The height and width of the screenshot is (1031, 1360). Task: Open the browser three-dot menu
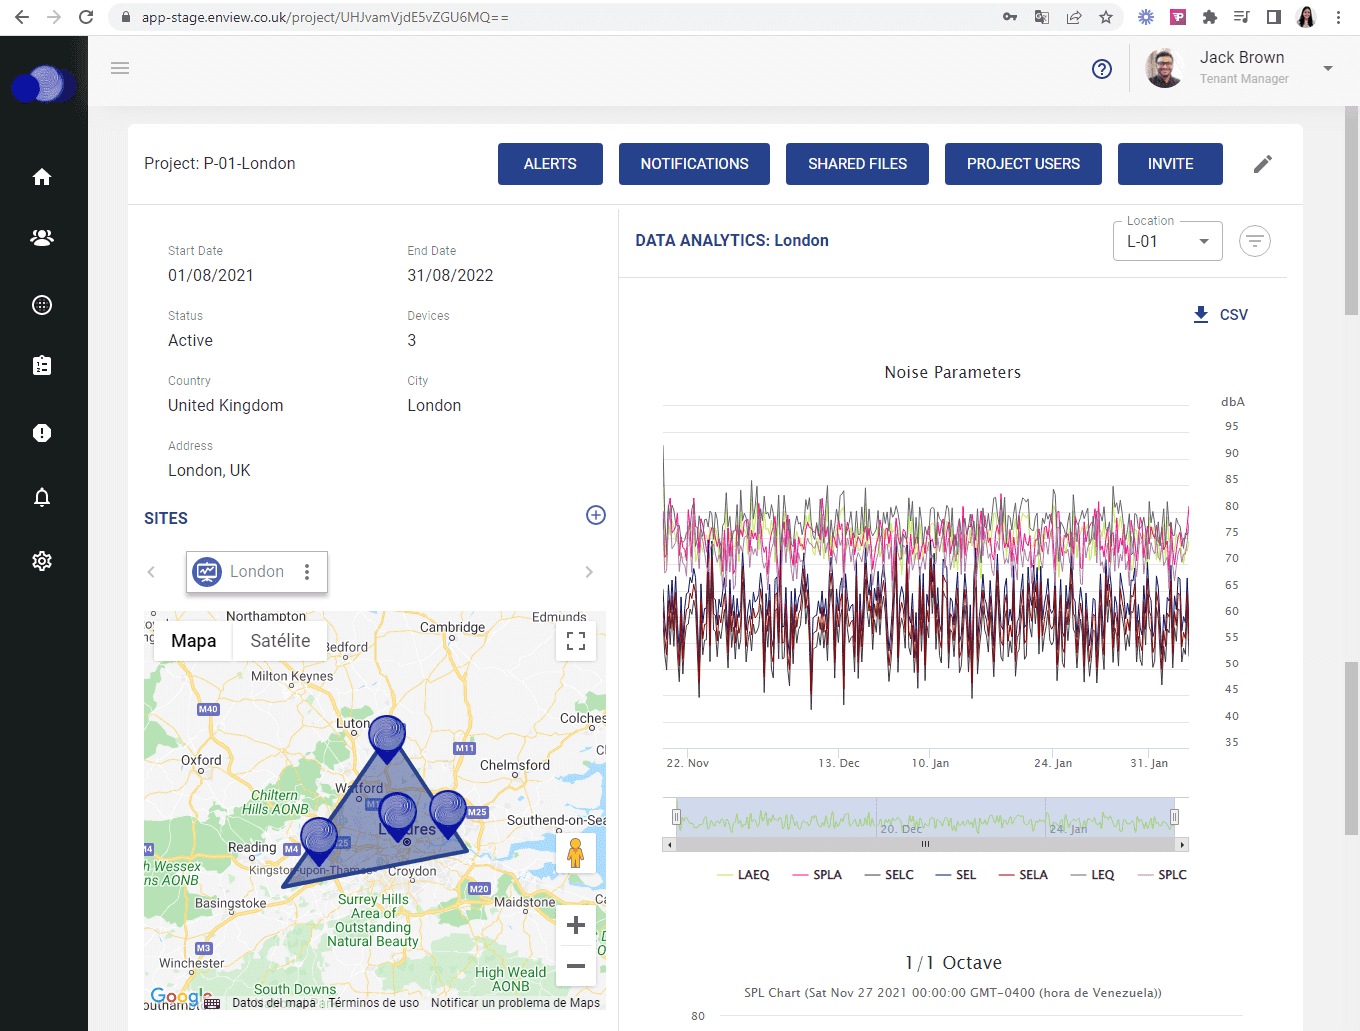coord(1338,17)
